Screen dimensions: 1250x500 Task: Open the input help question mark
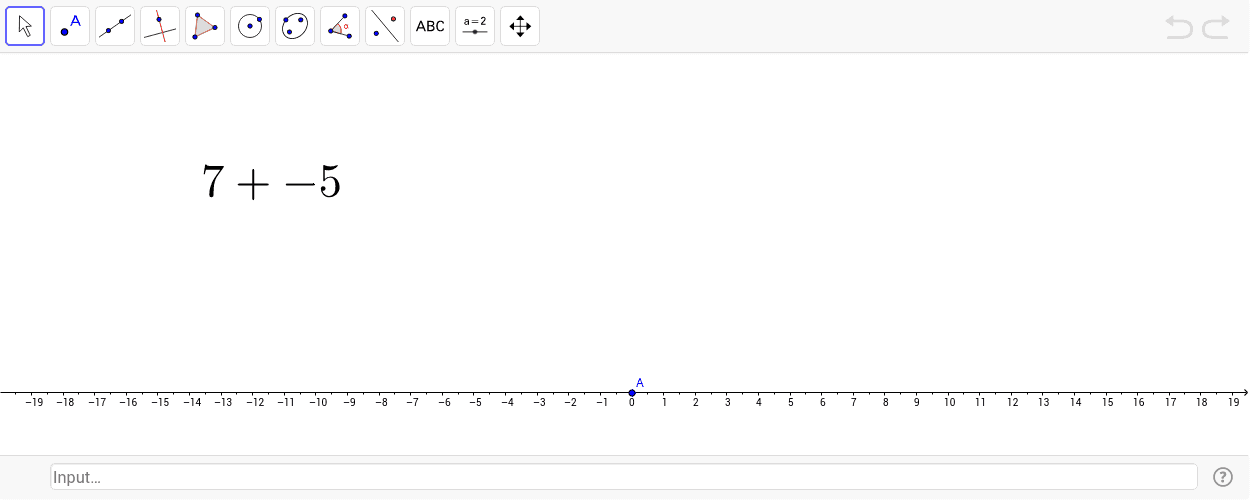coord(1222,477)
